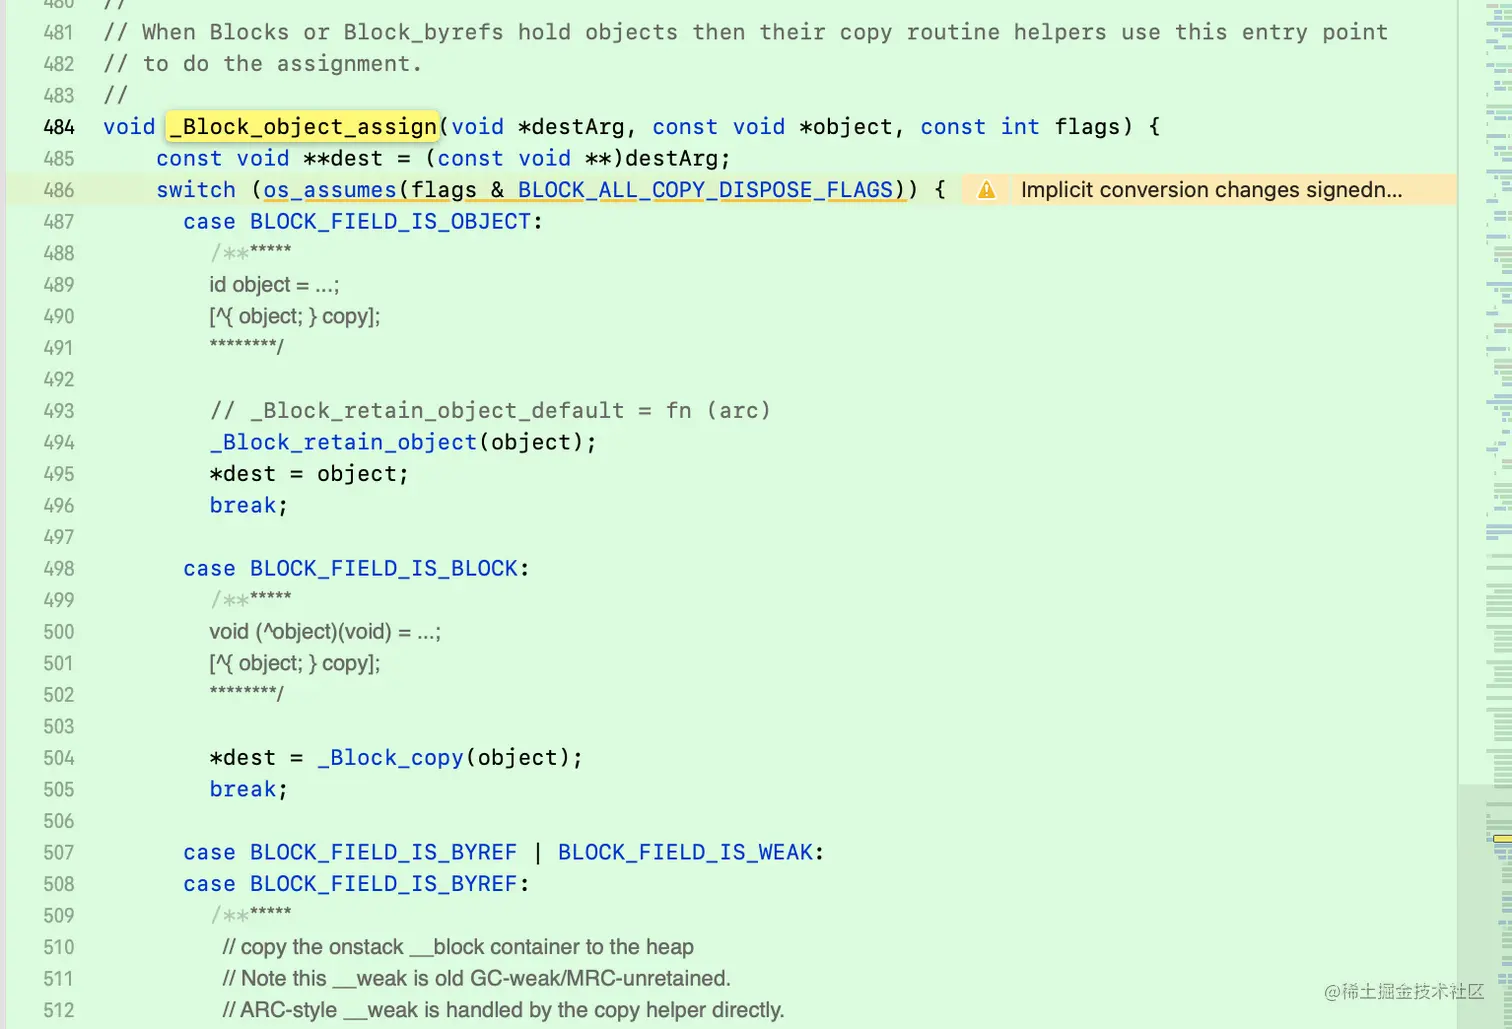Click the break keyword on line 496

coord(243,505)
